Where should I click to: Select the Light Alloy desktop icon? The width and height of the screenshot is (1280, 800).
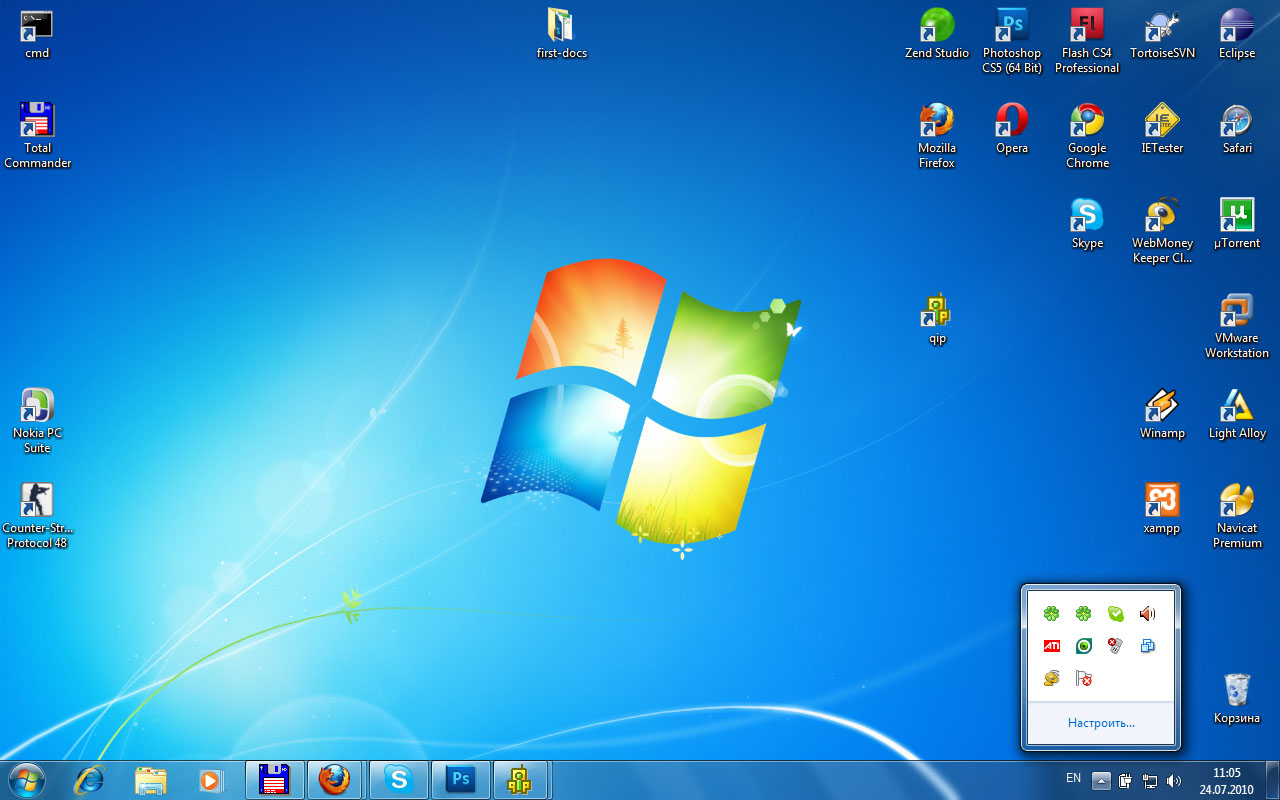pyautogui.click(x=1237, y=414)
